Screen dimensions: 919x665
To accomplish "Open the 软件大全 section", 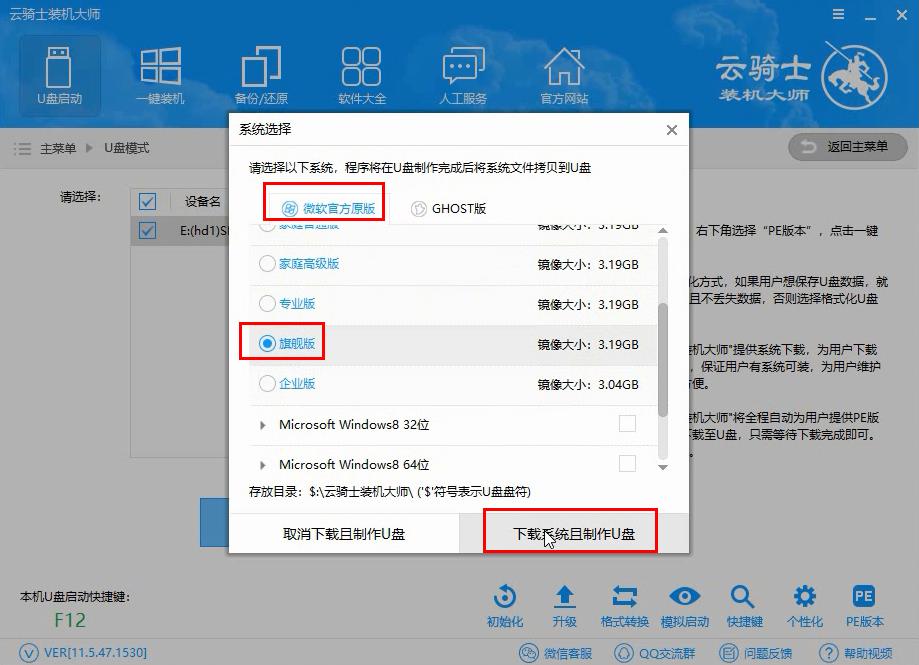I will pyautogui.click(x=362, y=76).
